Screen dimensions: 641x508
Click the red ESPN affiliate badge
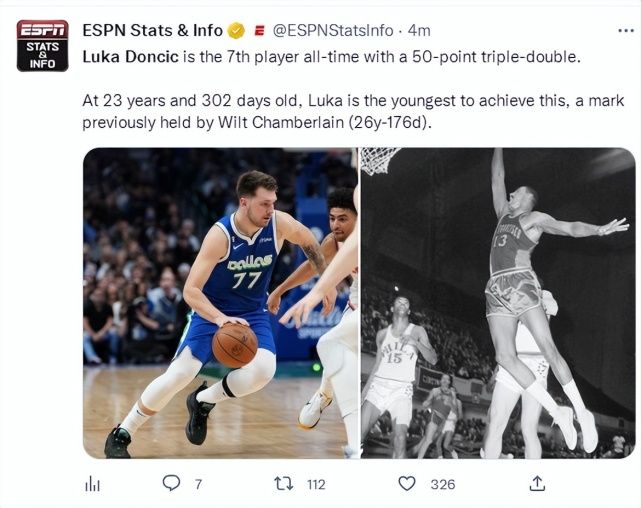(258, 30)
